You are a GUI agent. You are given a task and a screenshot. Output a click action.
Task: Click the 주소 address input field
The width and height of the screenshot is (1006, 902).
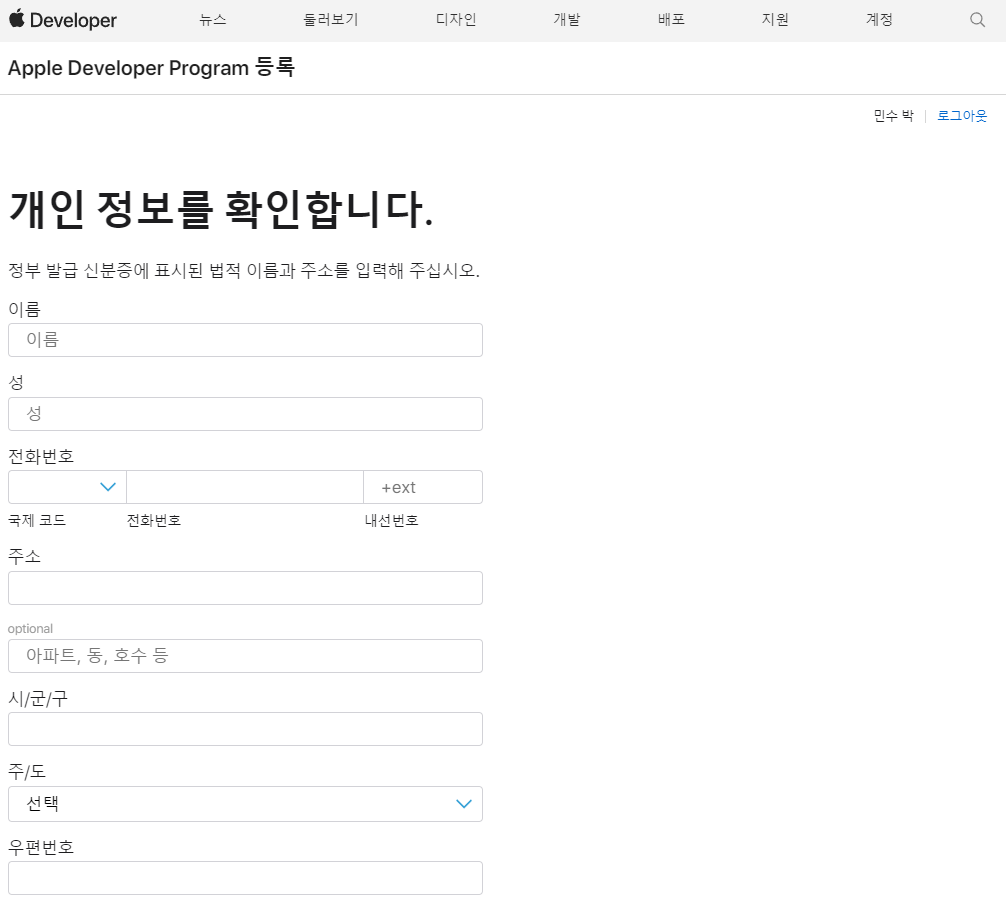(245, 588)
